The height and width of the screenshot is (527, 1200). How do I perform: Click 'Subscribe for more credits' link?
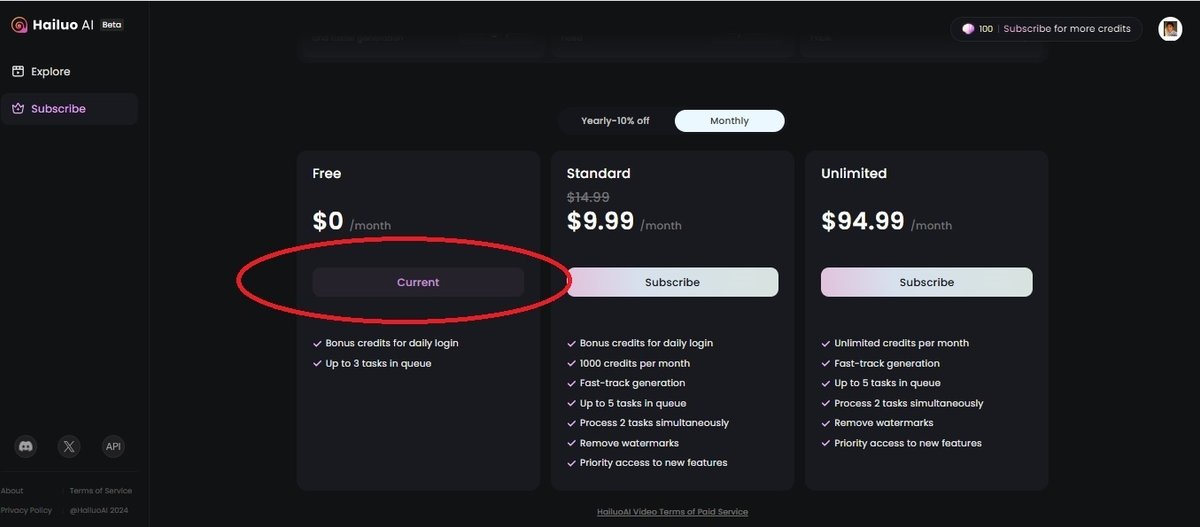pos(1067,29)
